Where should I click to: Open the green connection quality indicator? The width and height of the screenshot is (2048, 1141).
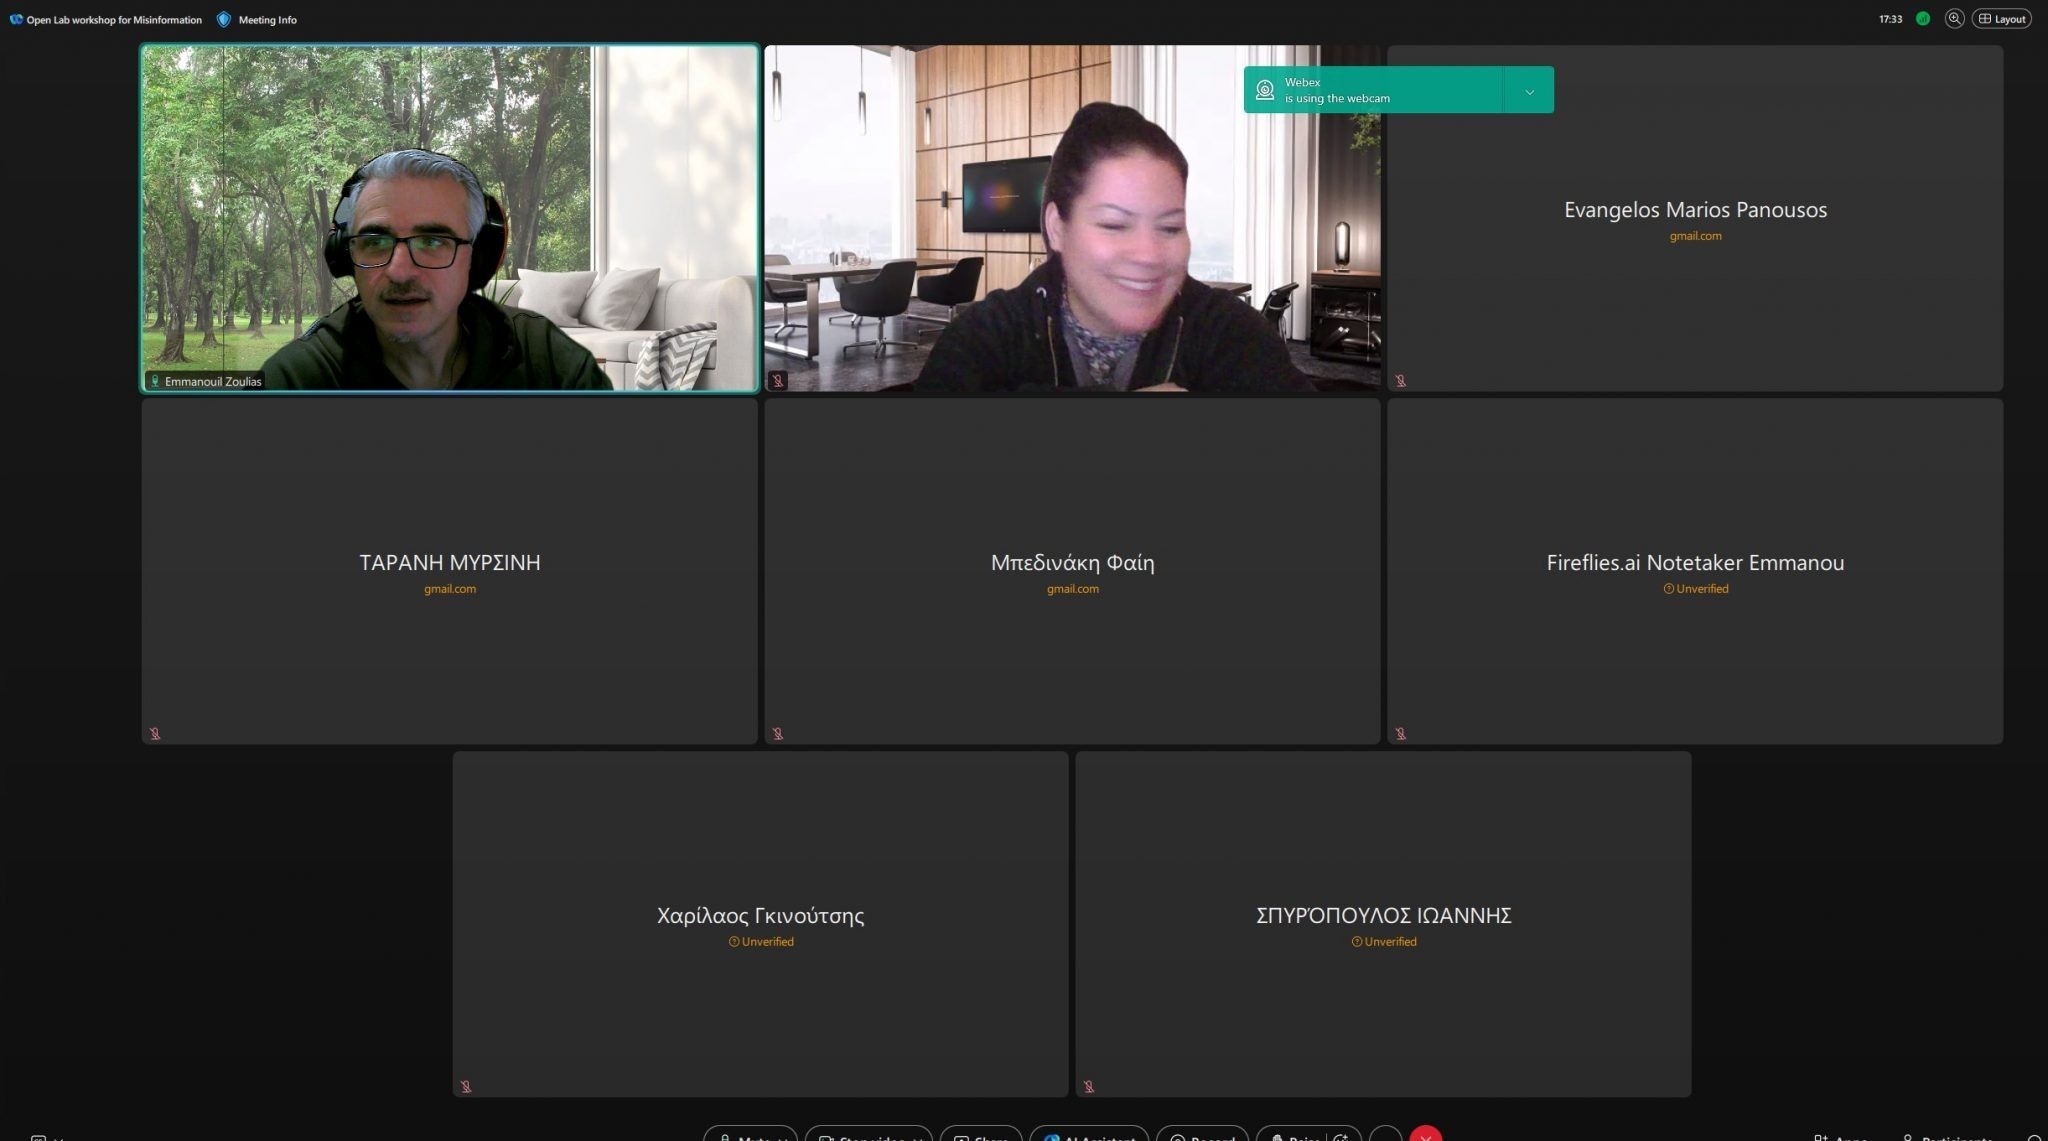click(1923, 19)
